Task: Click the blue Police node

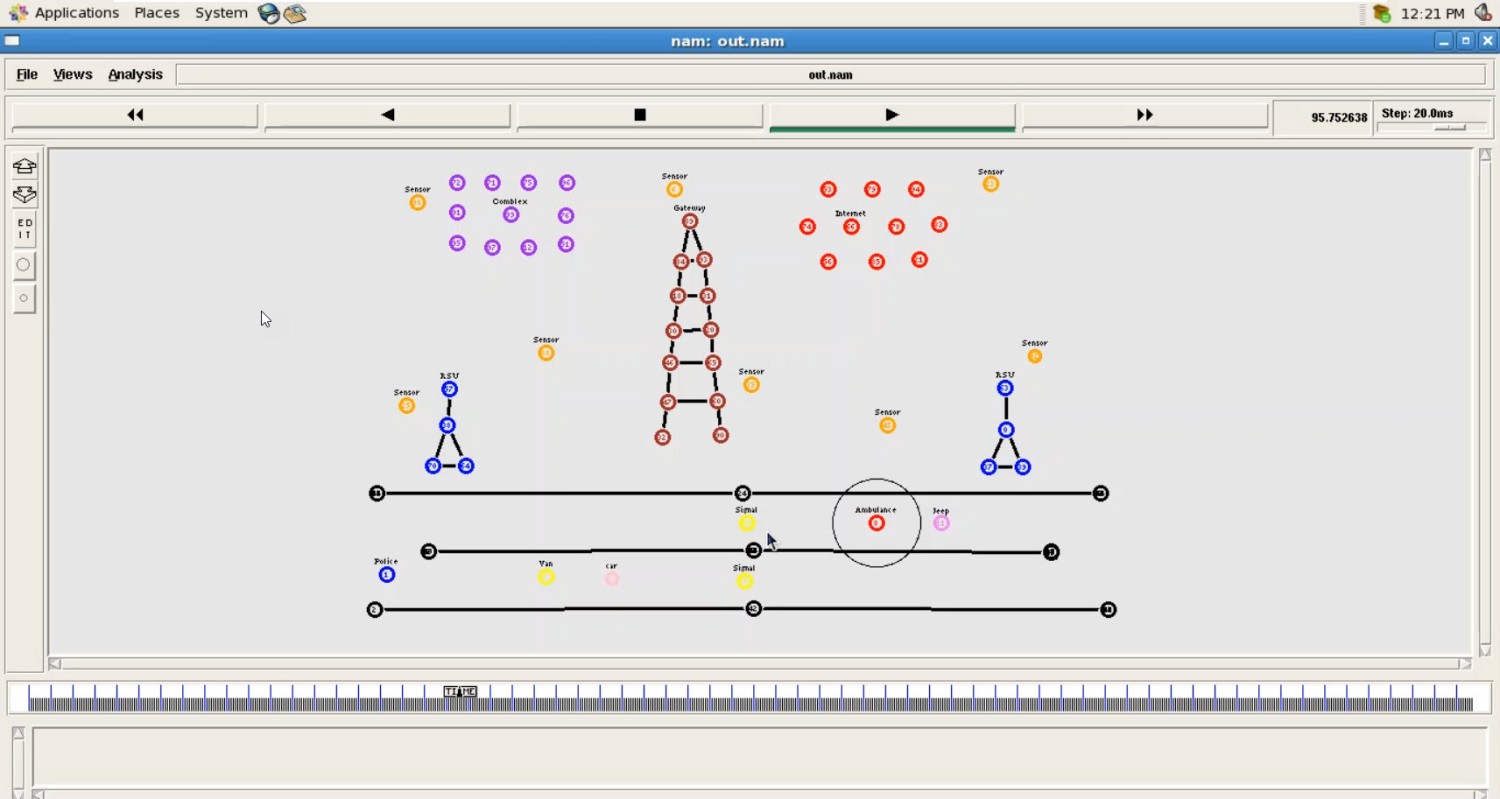Action: (x=386, y=575)
